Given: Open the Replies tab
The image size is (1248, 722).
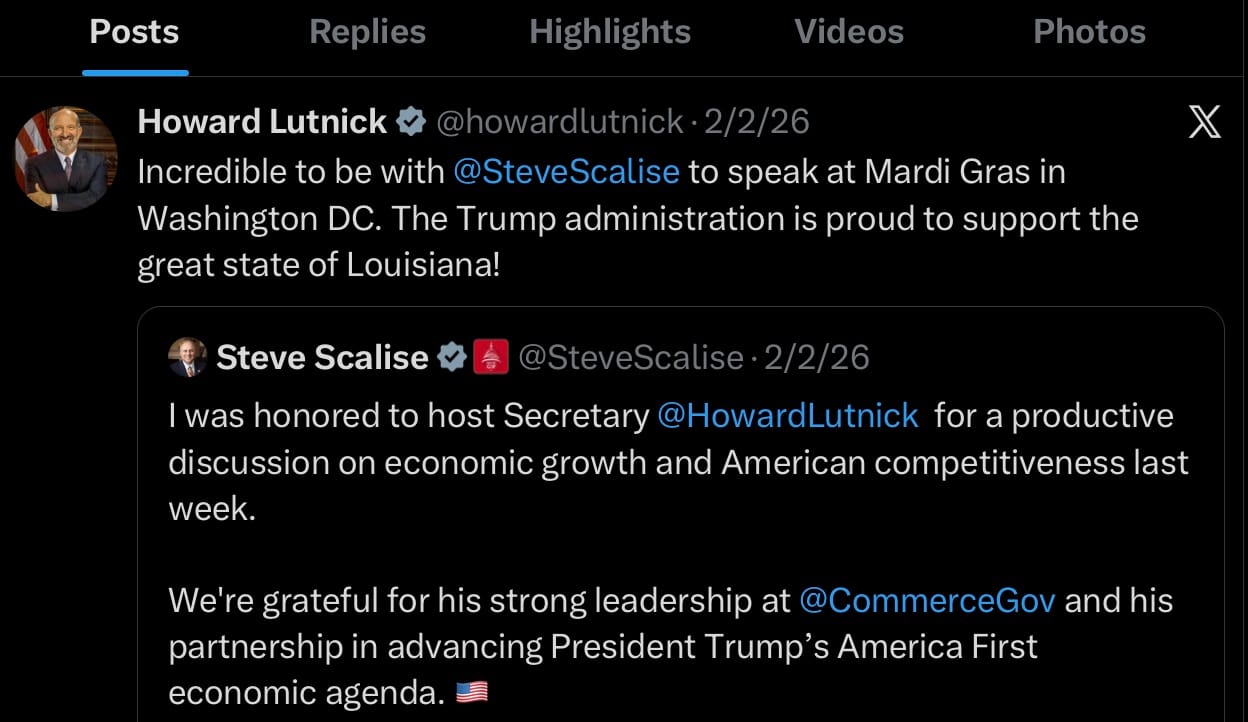Looking at the screenshot, I should click(367, 32).
